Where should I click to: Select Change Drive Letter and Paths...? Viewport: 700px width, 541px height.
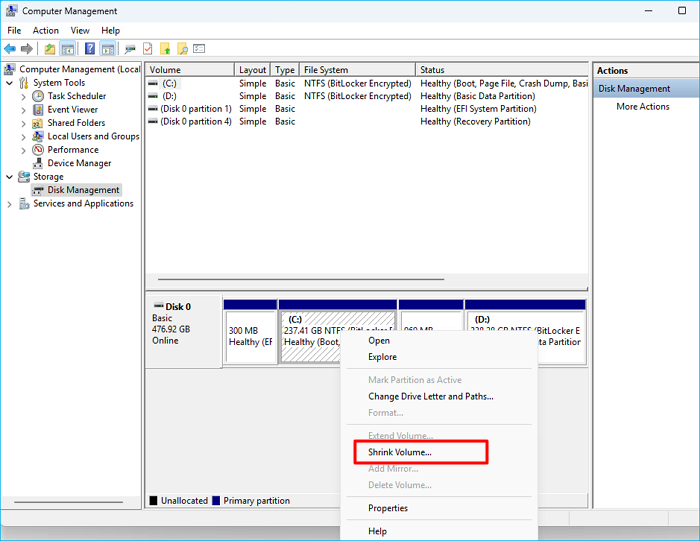pyautogui.click(x=430, y=396)
